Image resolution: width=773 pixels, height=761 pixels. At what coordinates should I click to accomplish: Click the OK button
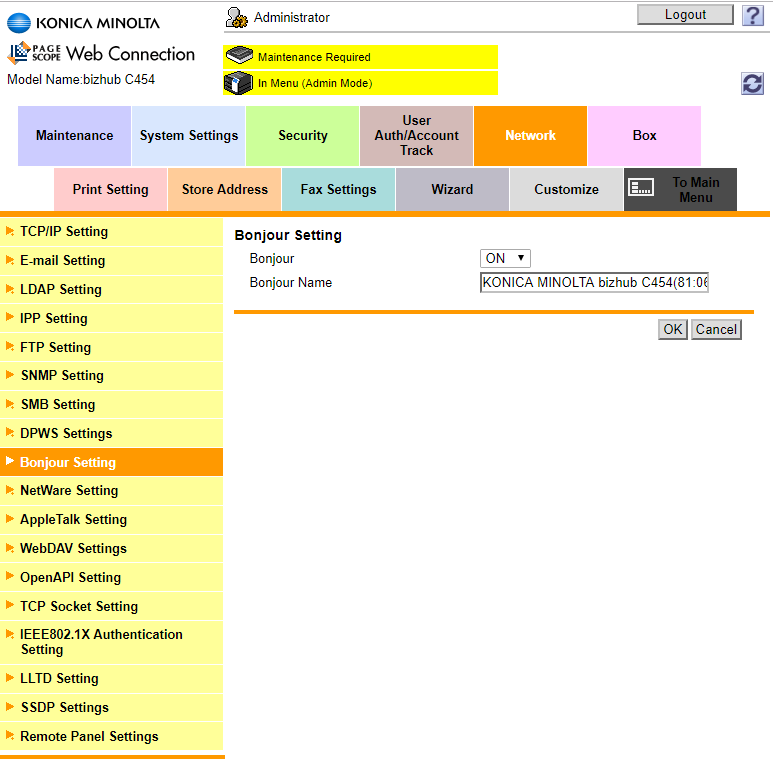[672, 329]
